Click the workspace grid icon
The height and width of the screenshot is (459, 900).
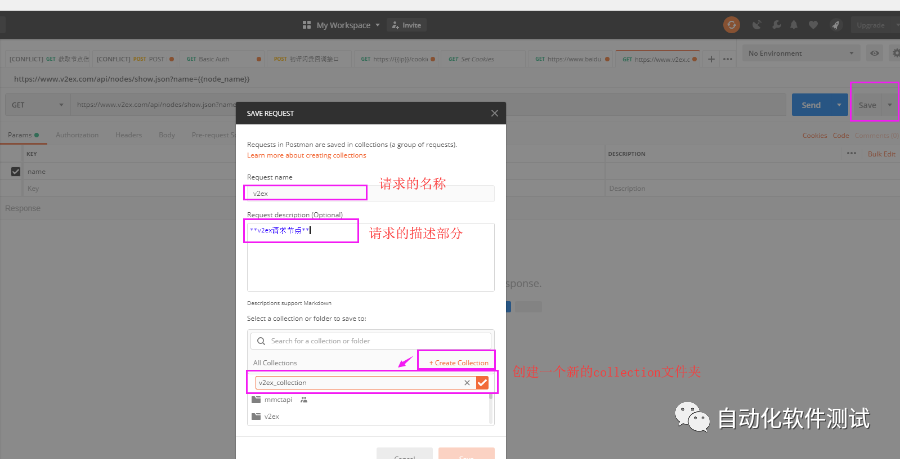point(307,25)
